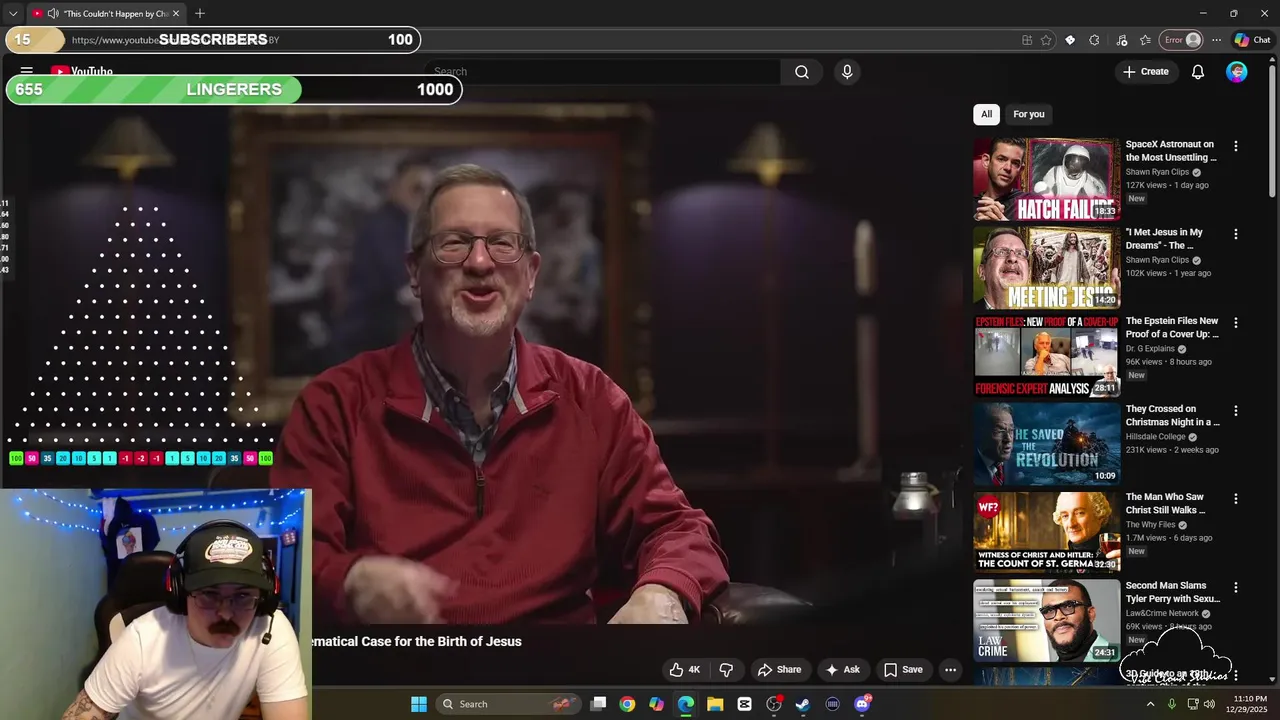The height and width of the screenshot is (720, 1280).
Task: Open File Explorer from the taskbar
Action: [715, 704]
